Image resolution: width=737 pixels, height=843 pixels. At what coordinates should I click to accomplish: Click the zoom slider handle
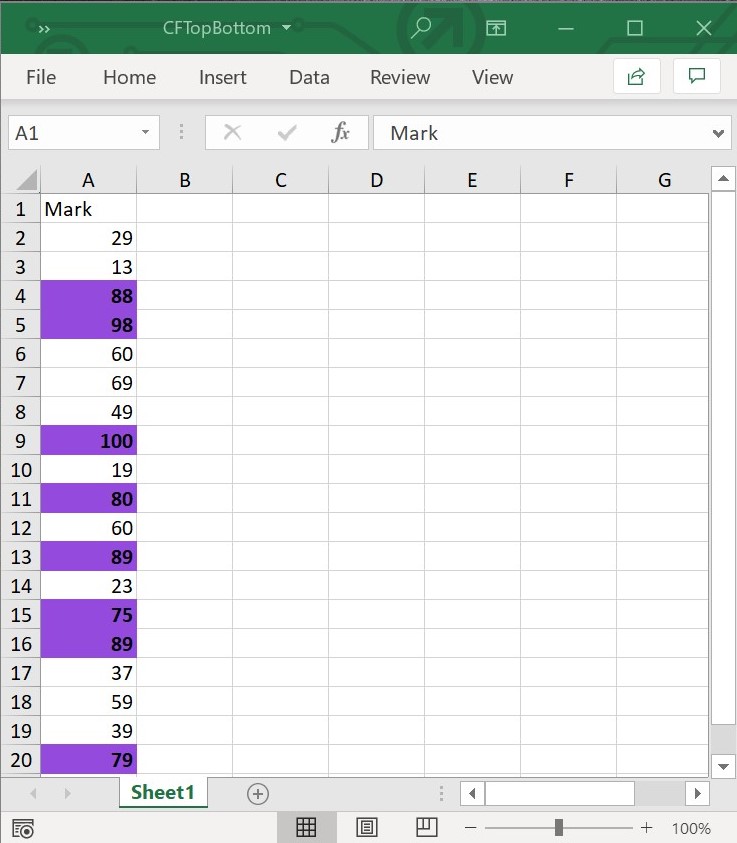[558, 828]
